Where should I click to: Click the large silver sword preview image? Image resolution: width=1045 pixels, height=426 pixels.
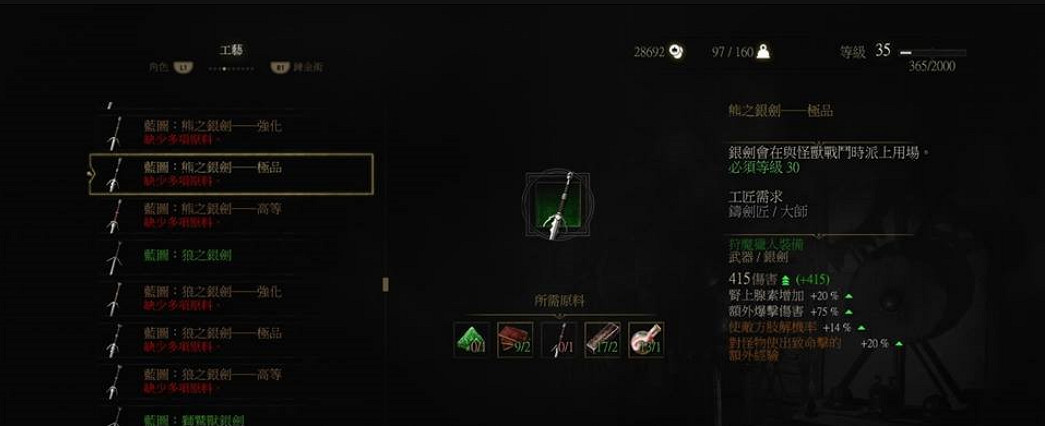click(x=556, y=205)
